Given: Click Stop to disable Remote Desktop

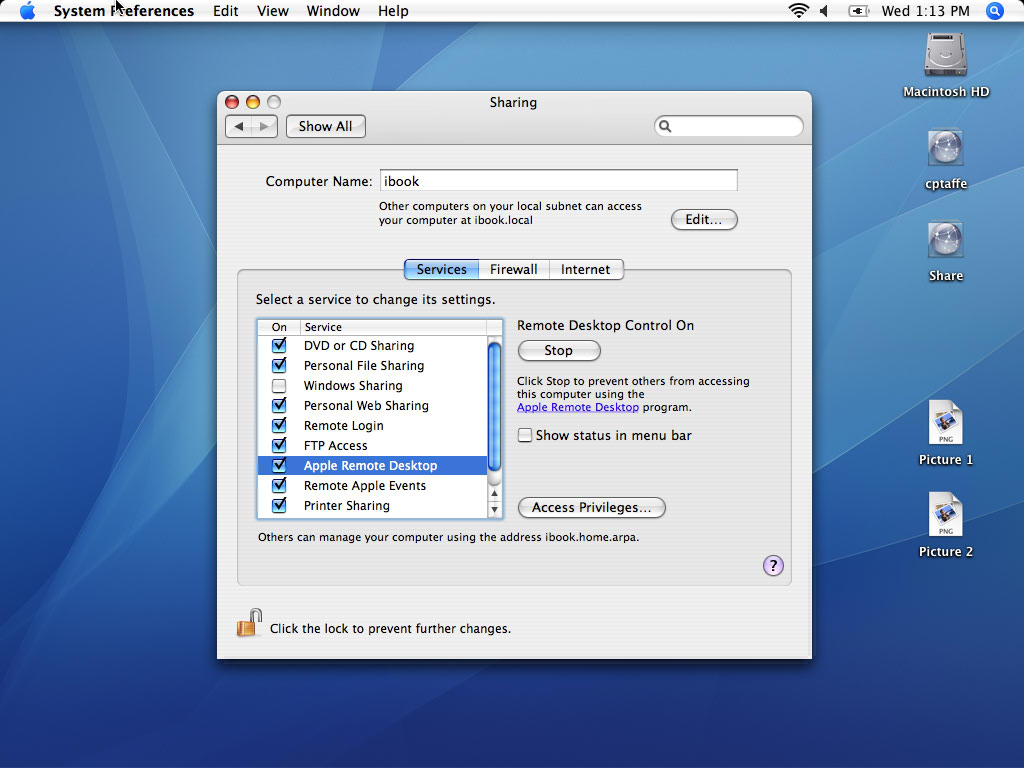Looking at the screenshot, I should tap(559, 350).
